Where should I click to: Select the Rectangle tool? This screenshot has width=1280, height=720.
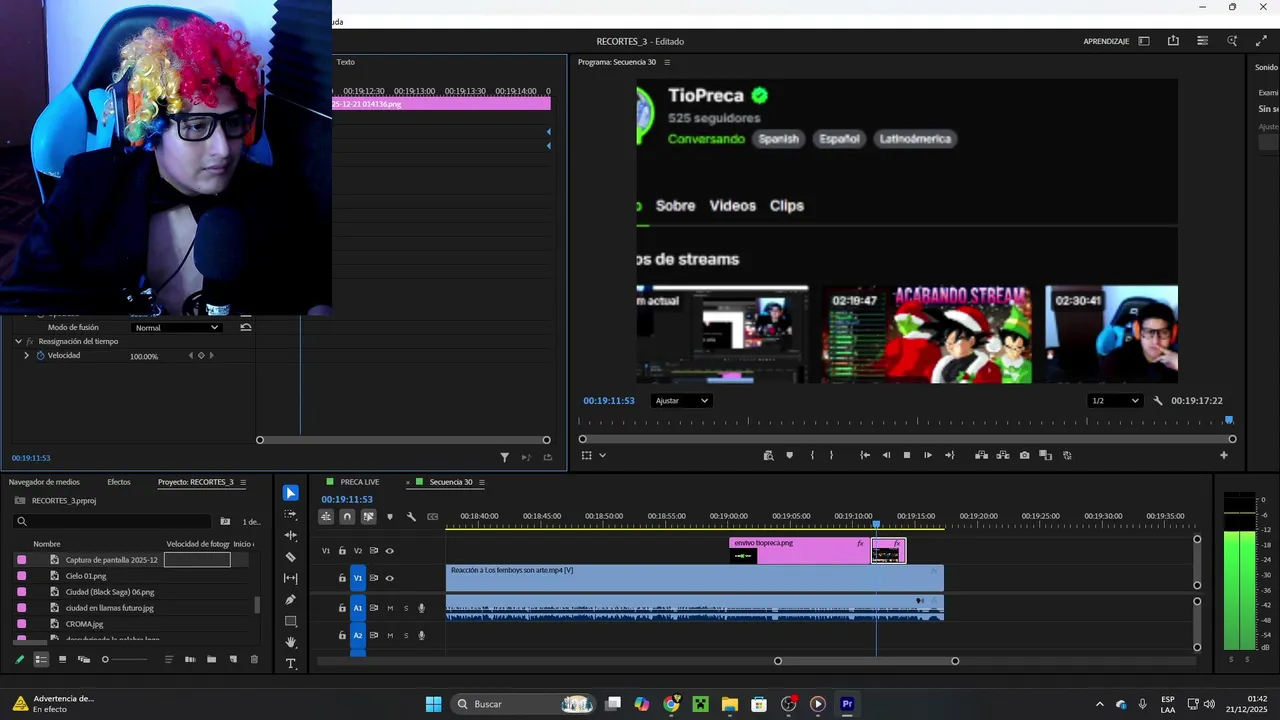291,621
